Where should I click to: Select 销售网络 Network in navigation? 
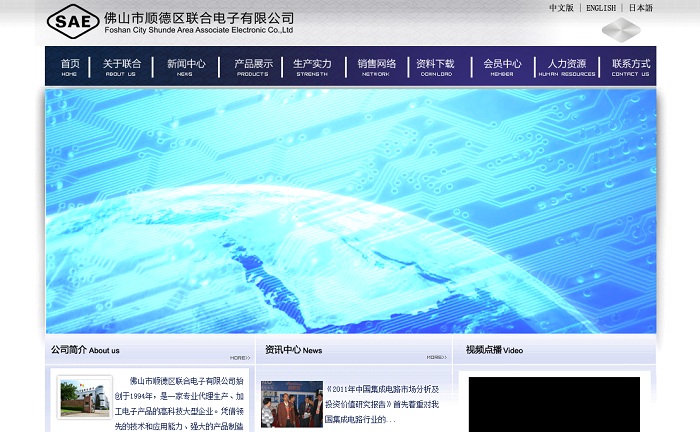point(377,67)
